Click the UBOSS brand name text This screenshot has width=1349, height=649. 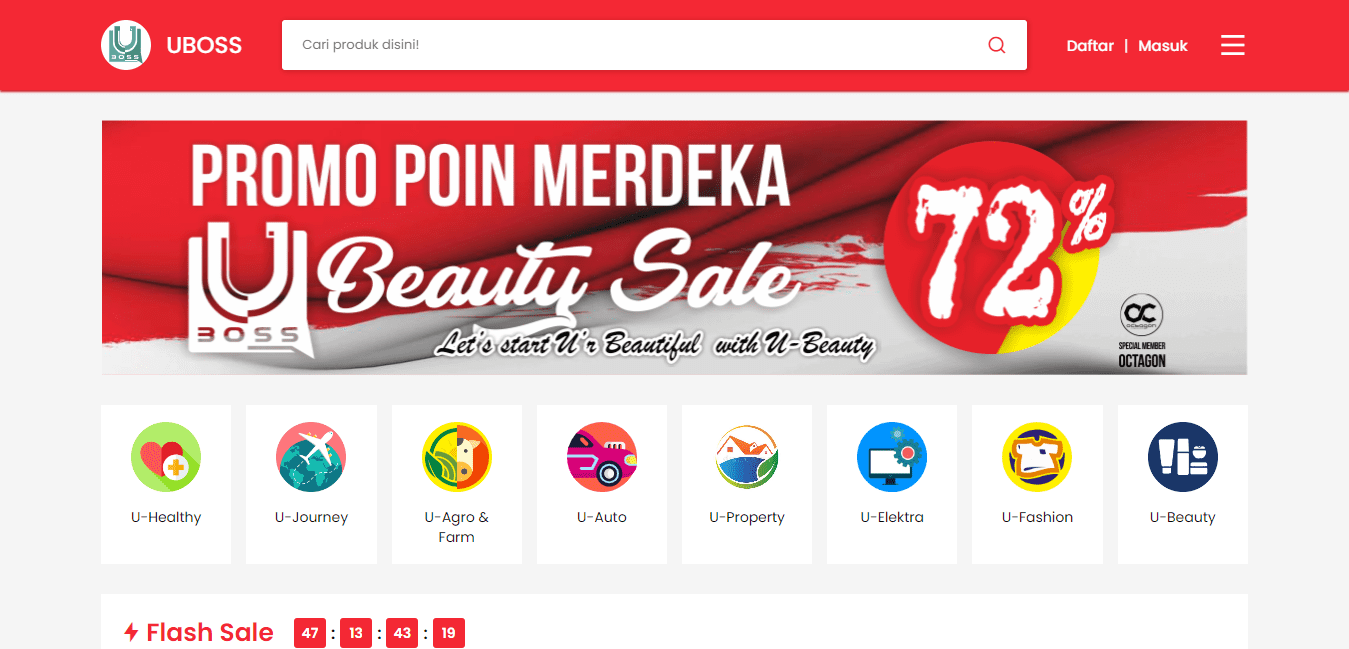[204, 45]
